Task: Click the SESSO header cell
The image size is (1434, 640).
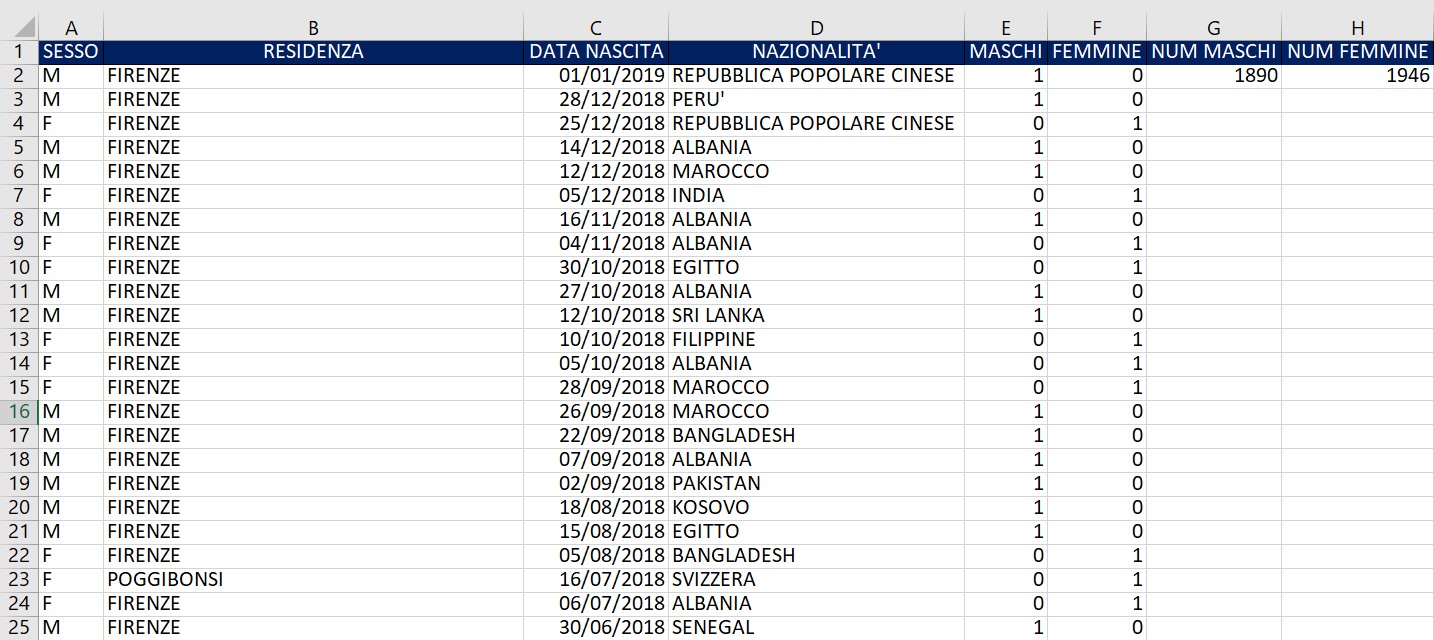Action: tap(71, 51)
